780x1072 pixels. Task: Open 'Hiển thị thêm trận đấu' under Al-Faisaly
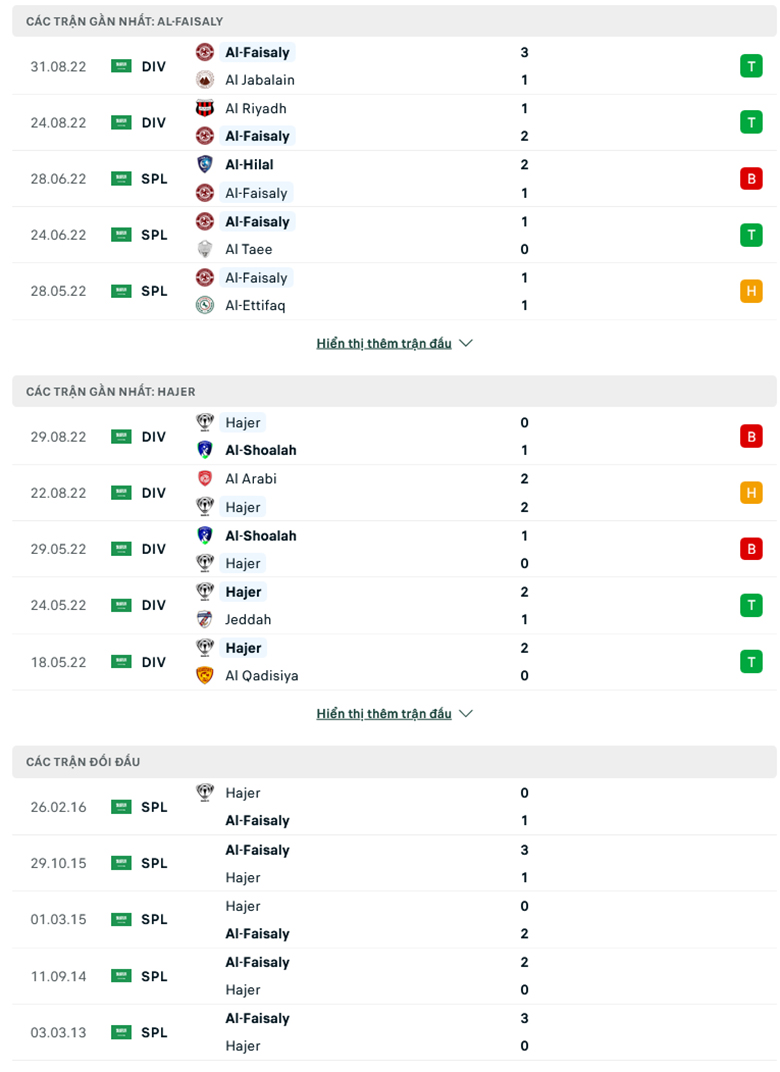tap(384, 343)
